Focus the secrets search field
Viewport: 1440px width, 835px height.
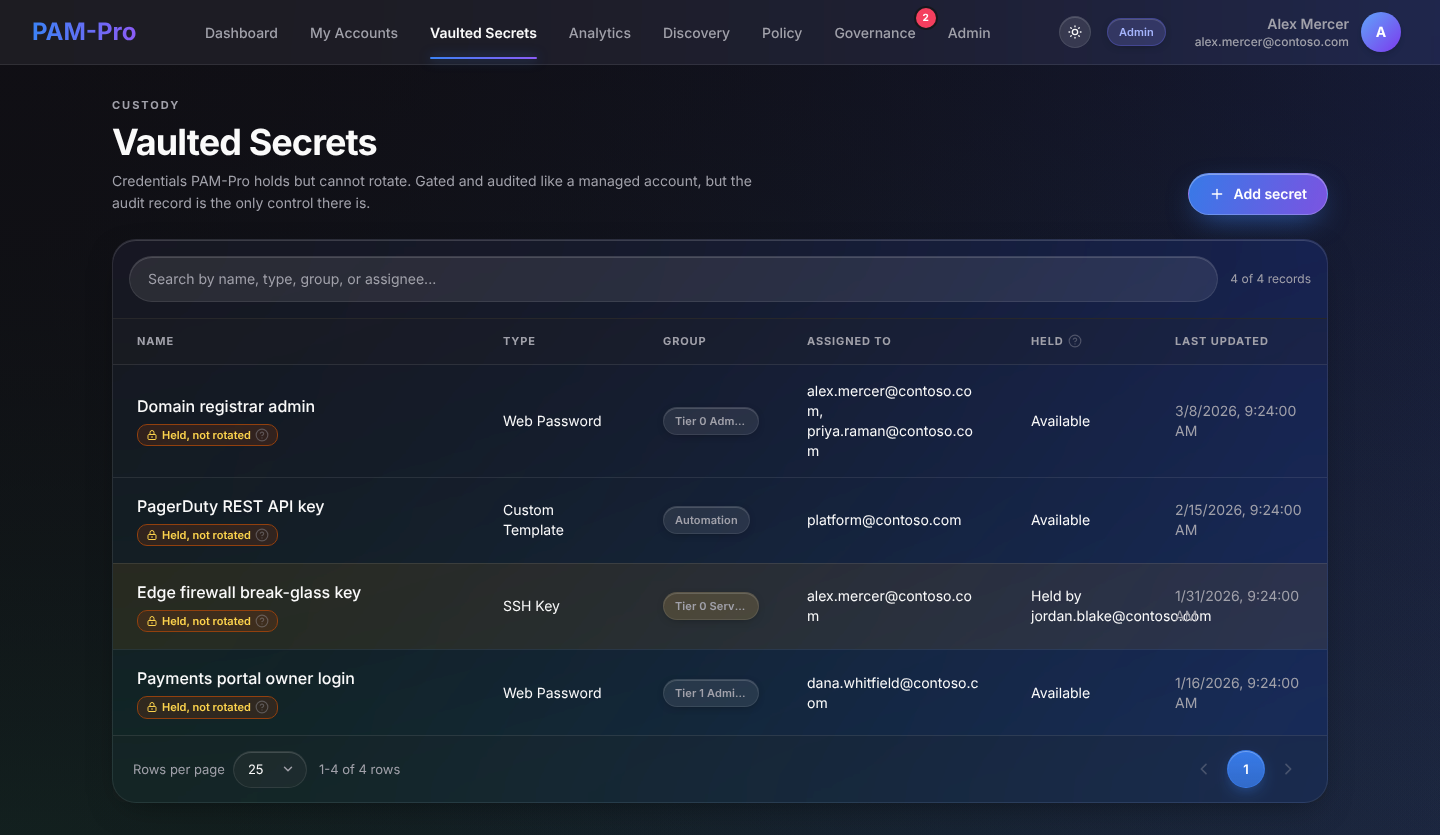[673, 279]
